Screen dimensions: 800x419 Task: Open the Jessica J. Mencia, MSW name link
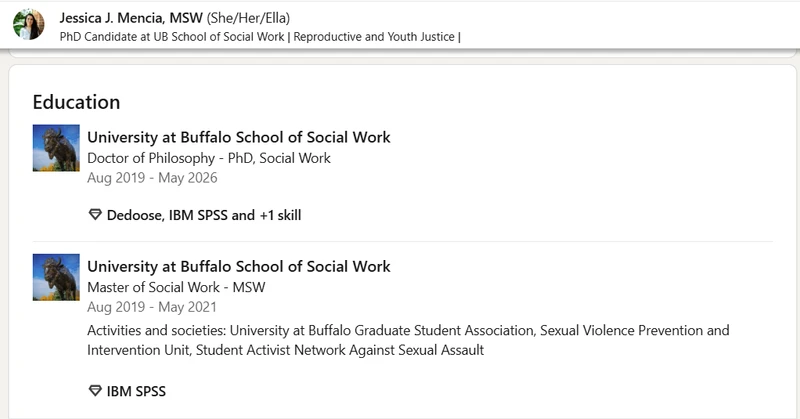(131, 18)
